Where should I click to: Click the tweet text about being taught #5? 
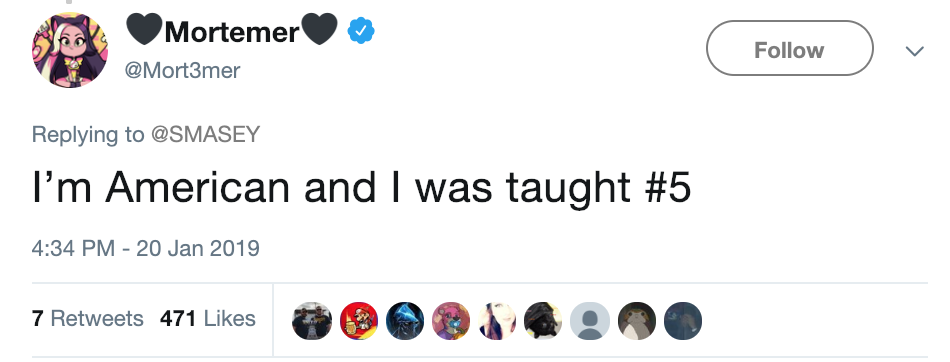pyautogui.click(x=361, y=187)
